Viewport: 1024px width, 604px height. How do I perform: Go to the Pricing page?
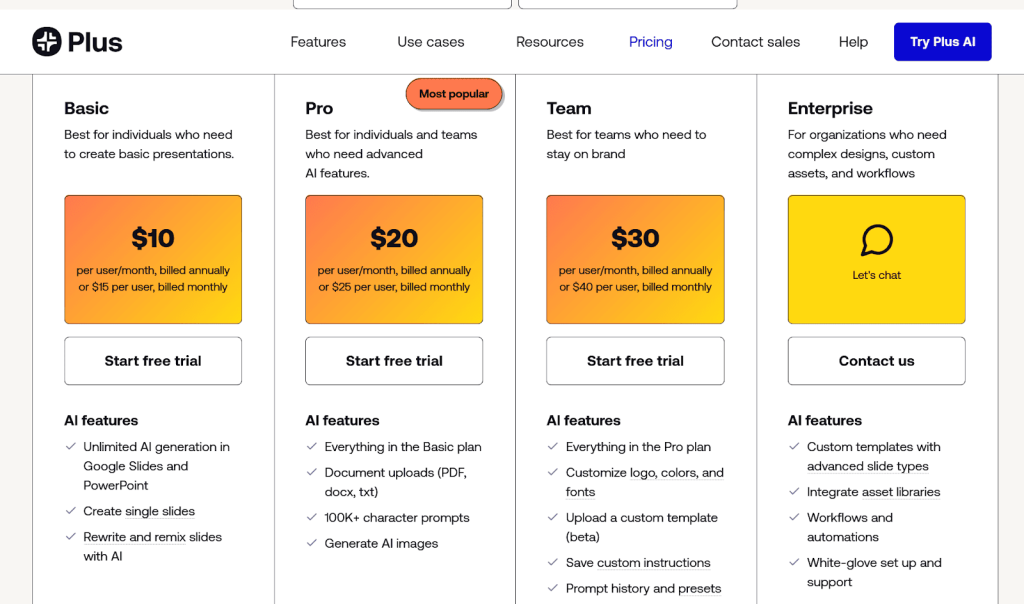(x=651, y=42)
